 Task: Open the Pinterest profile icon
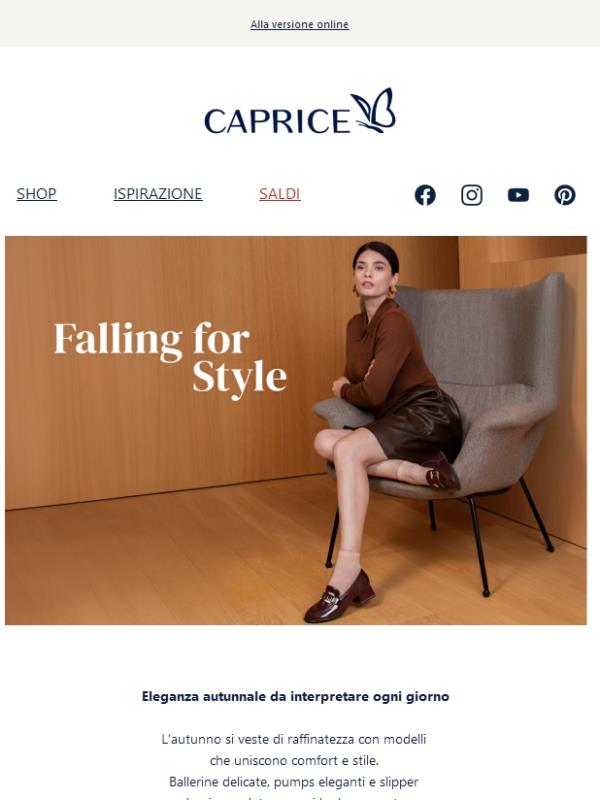565,195
